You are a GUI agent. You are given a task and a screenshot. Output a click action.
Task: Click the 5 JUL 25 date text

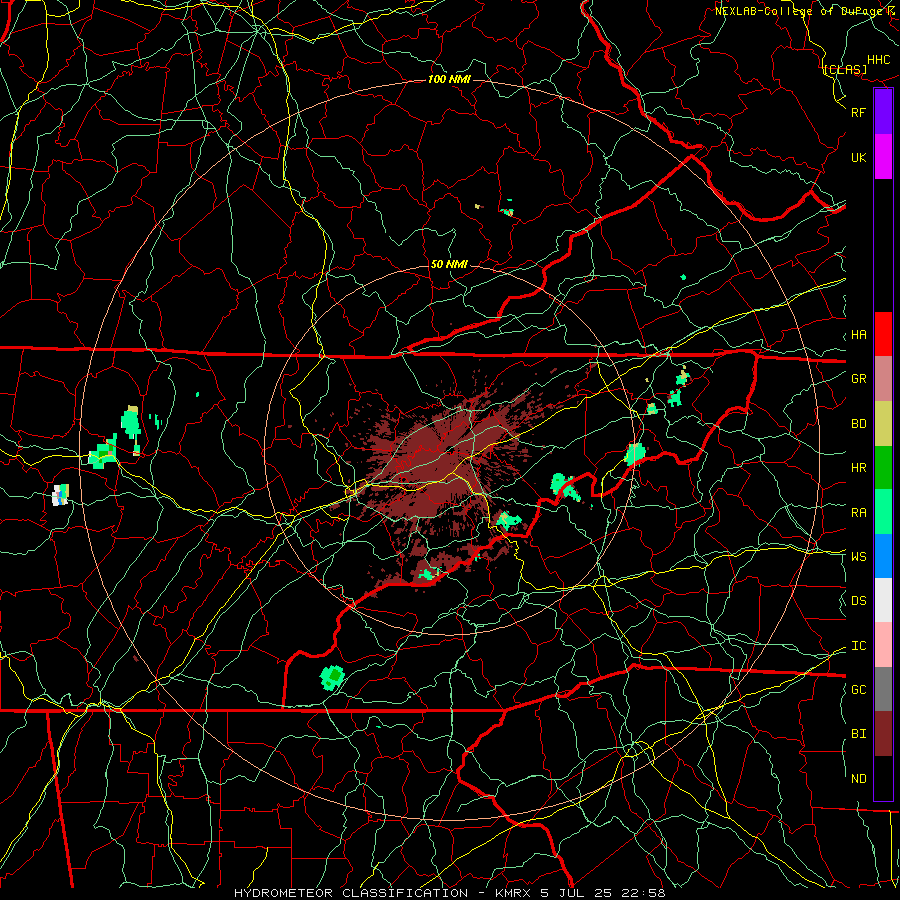coord(580,893)
